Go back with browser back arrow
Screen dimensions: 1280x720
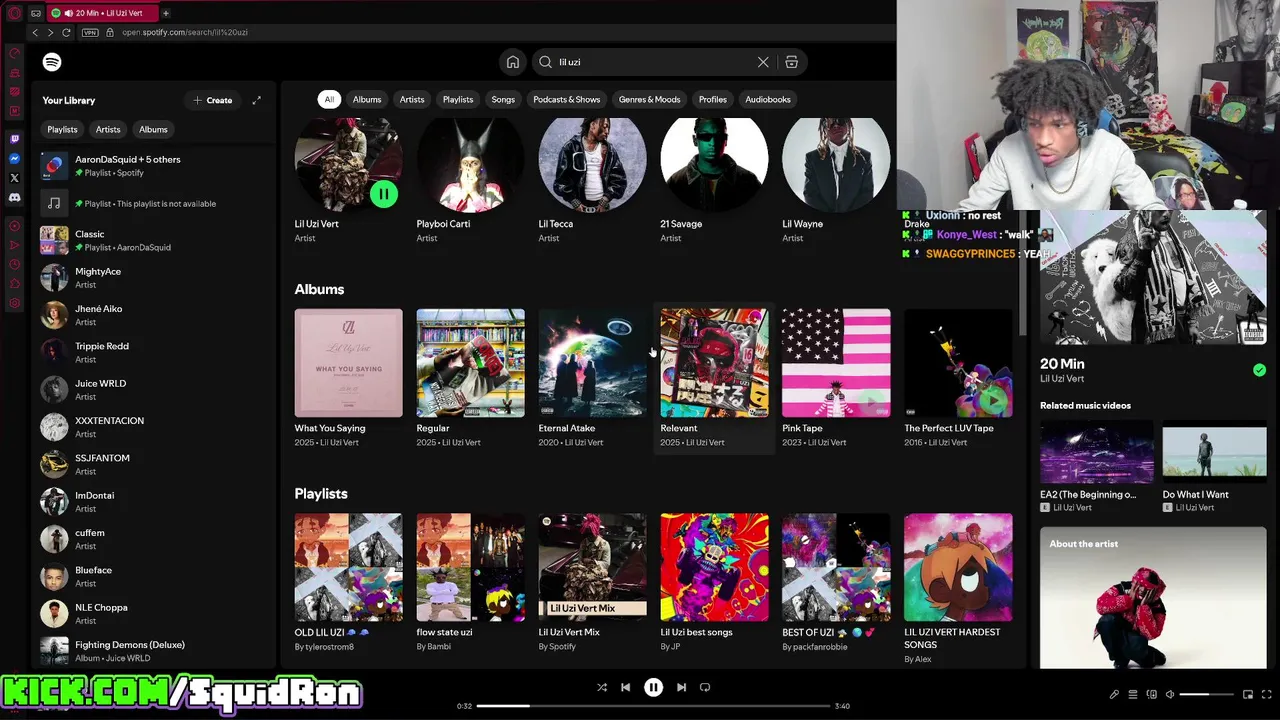tap(35, 32)
